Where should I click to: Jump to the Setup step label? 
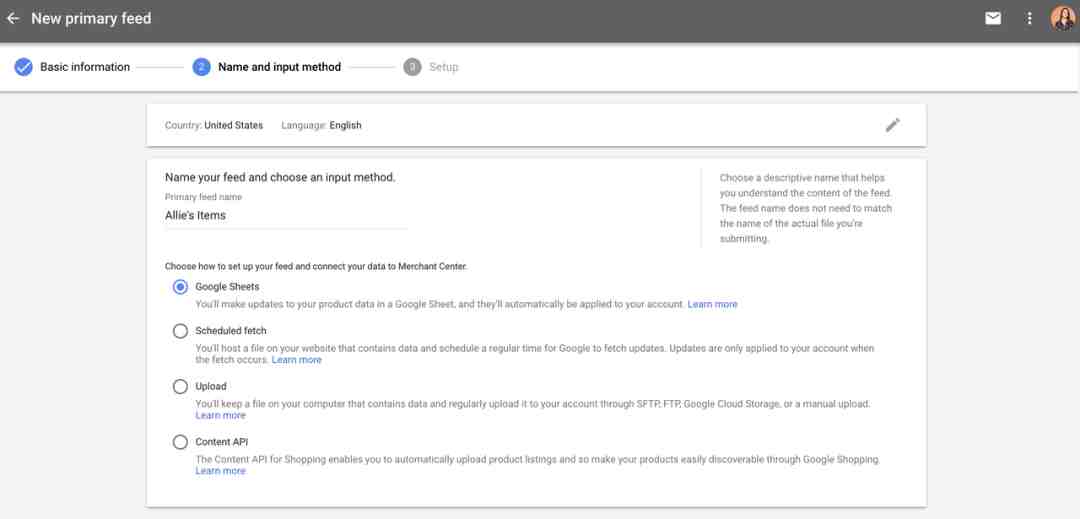pos(444,67)
